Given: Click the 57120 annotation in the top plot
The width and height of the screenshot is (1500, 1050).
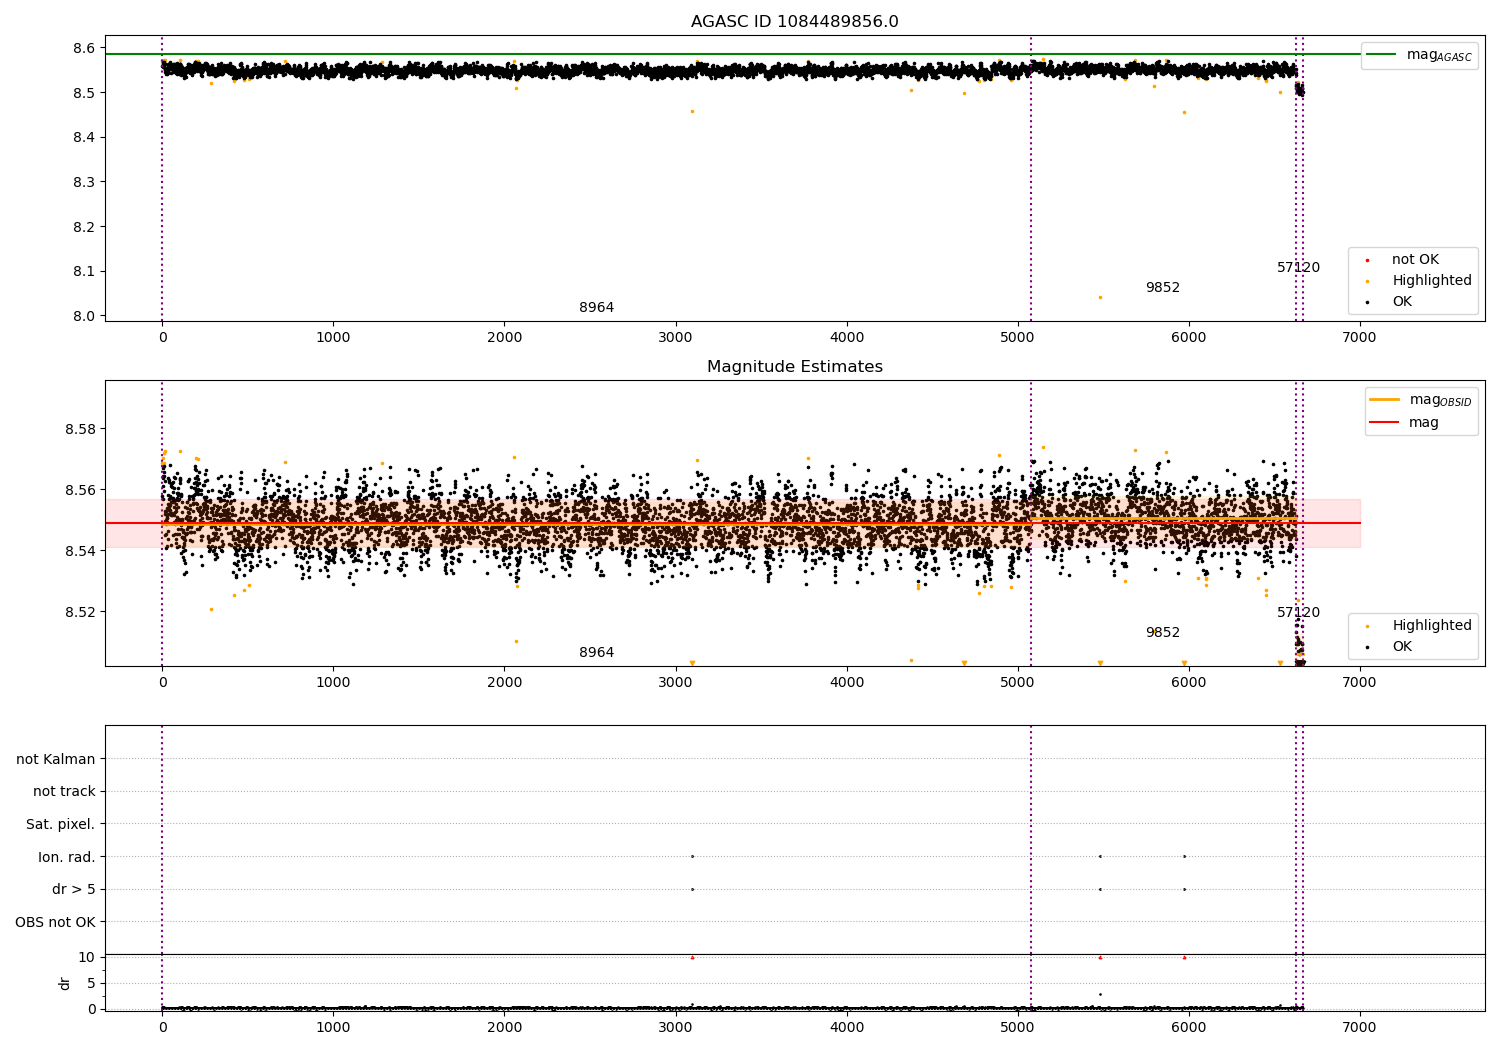Looking at the screenshot, I should click(1298, 268).
